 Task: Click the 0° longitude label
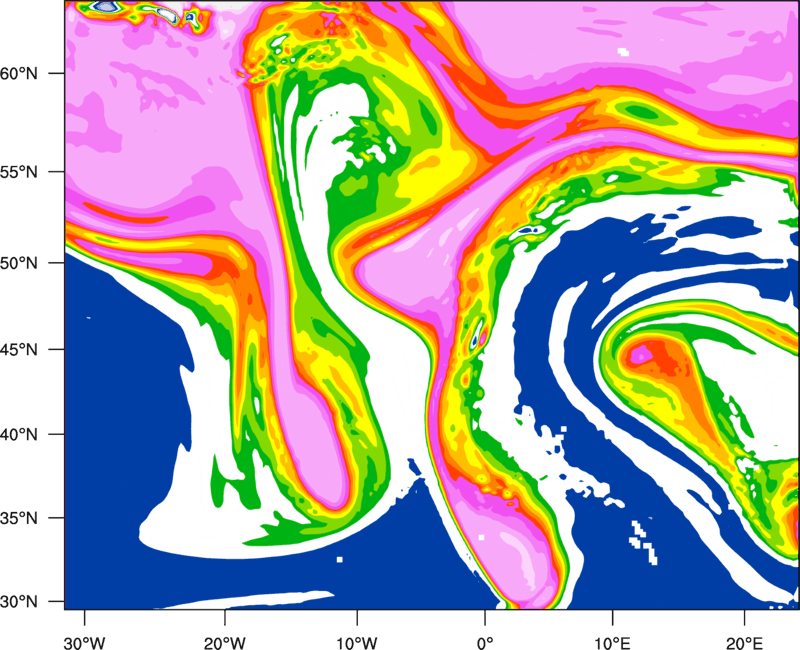point(485,643)
